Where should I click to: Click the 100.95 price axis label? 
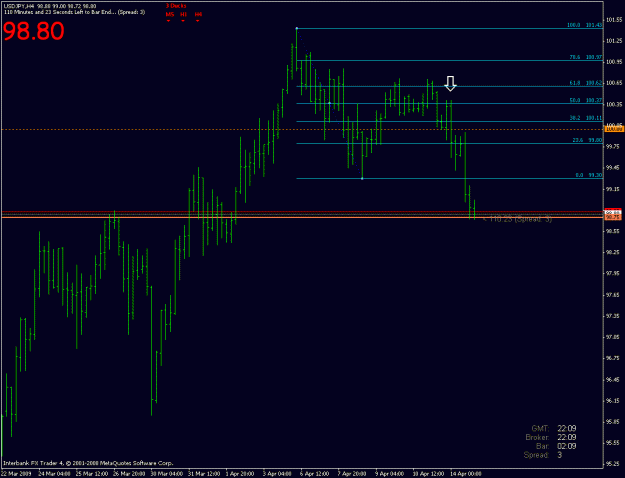(x=614, y=62)
